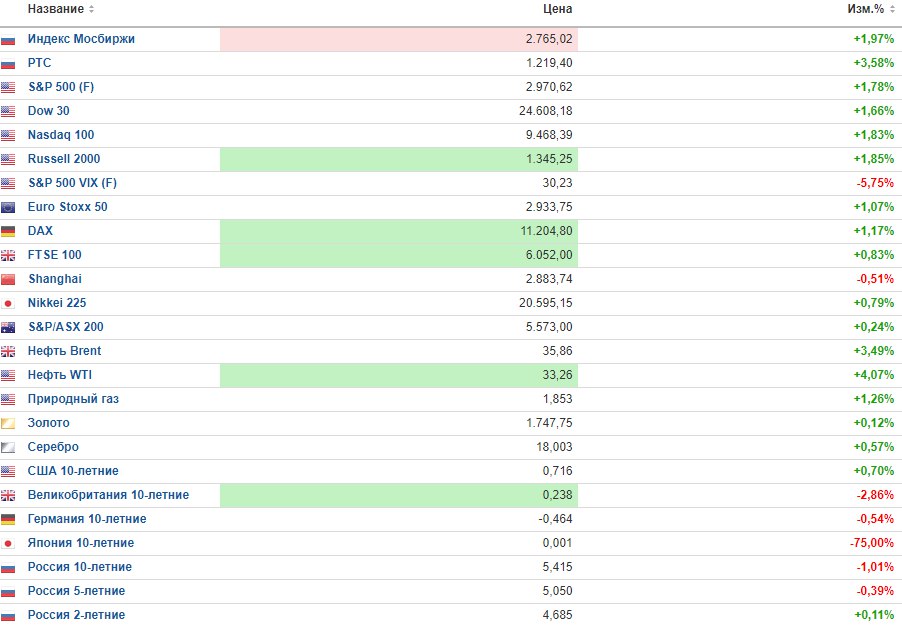
Task: Open the S&P/ASX 200 link
Action: [66, 327]
